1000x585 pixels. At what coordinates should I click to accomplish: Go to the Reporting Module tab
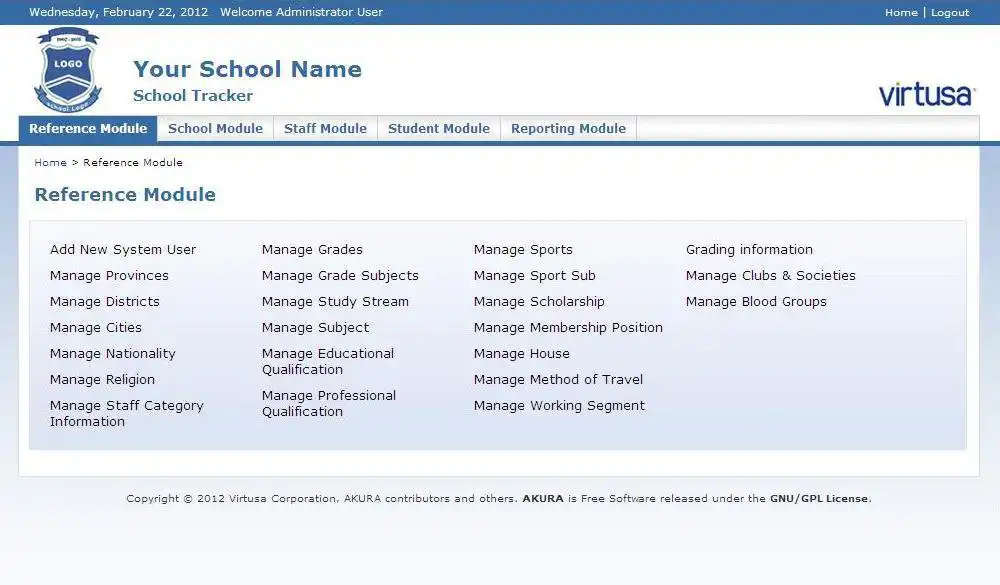tap(568, 128)
